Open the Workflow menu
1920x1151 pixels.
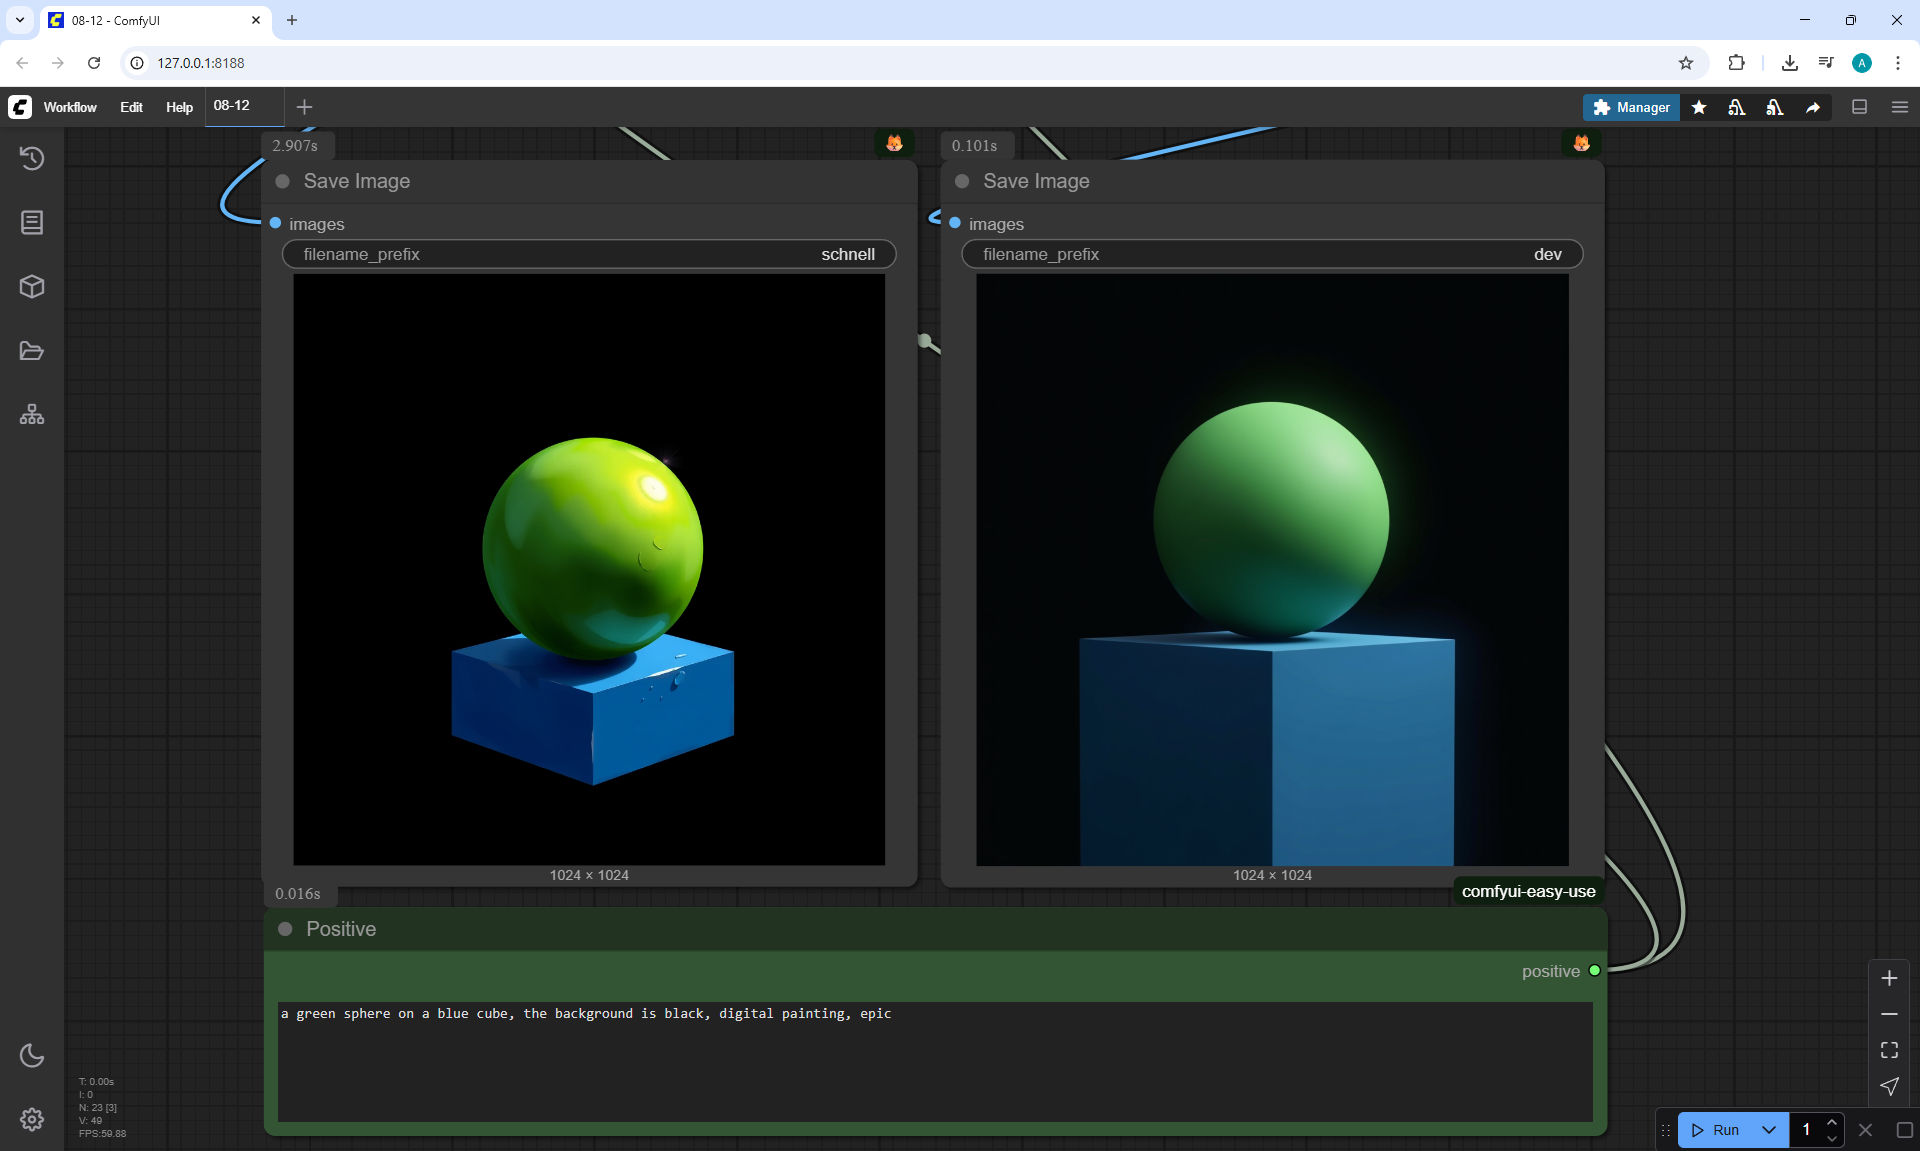point(70,107)
